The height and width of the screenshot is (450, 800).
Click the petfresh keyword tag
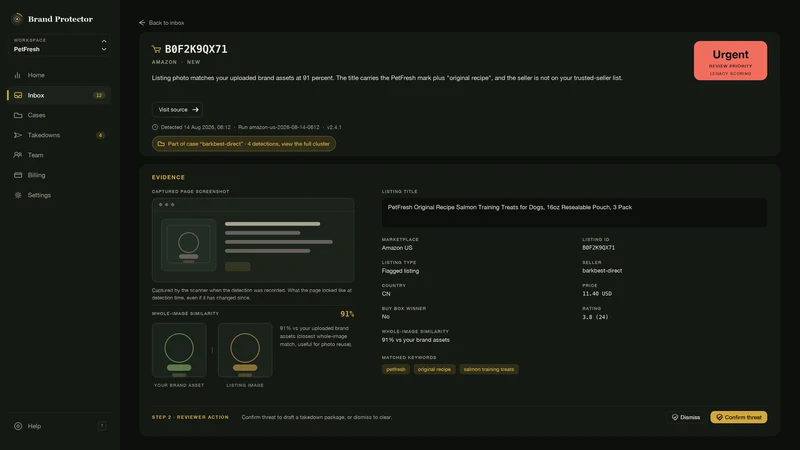pyautogui.click(x=396, y=369)
